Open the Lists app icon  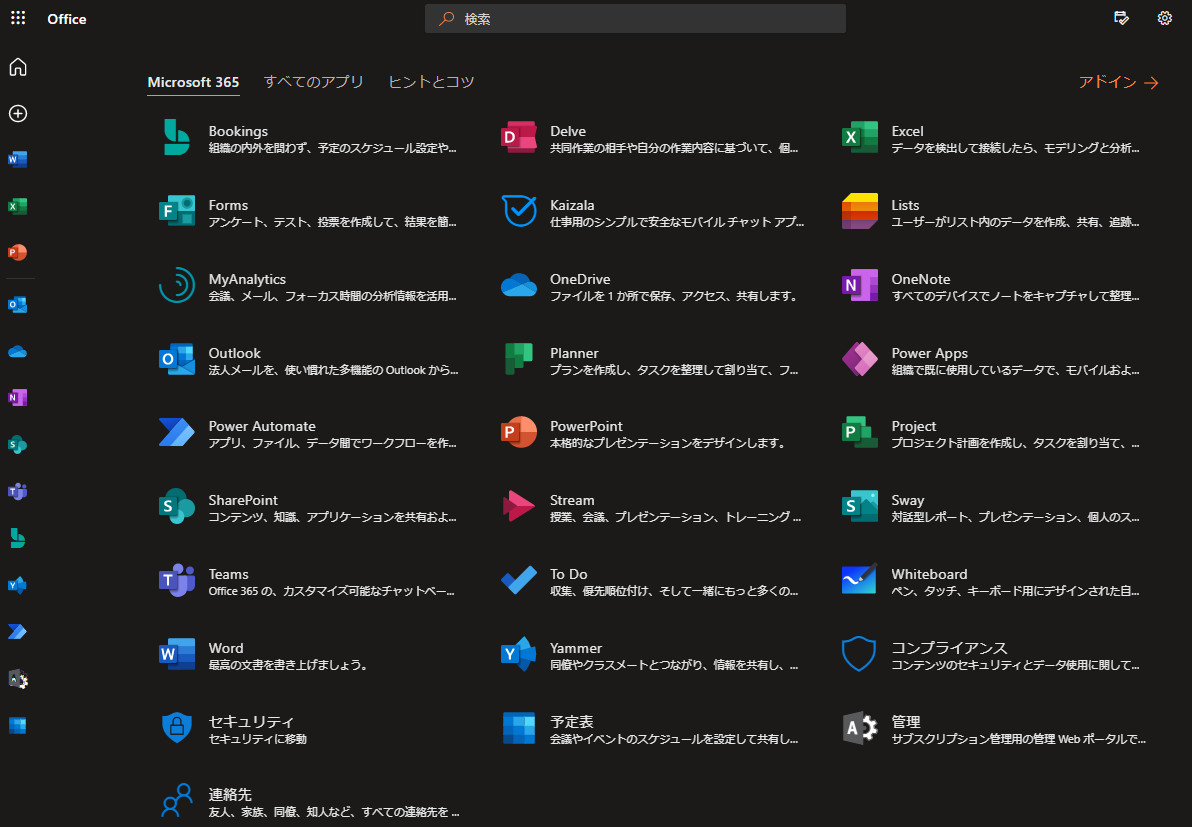(860, 211)
